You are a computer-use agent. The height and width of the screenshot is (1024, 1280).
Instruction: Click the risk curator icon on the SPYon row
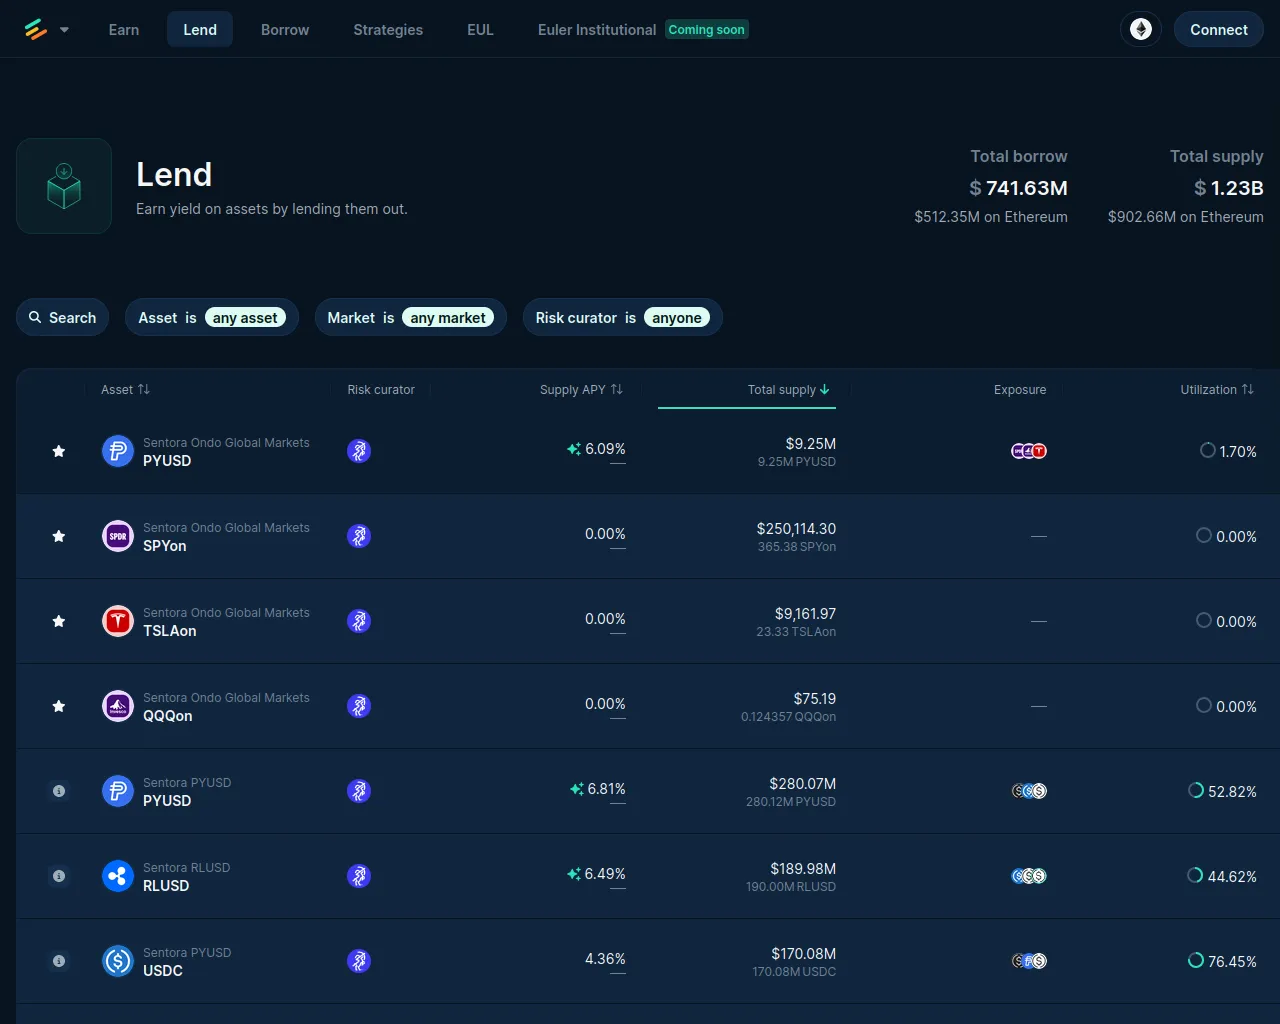(x=359, y=537)
